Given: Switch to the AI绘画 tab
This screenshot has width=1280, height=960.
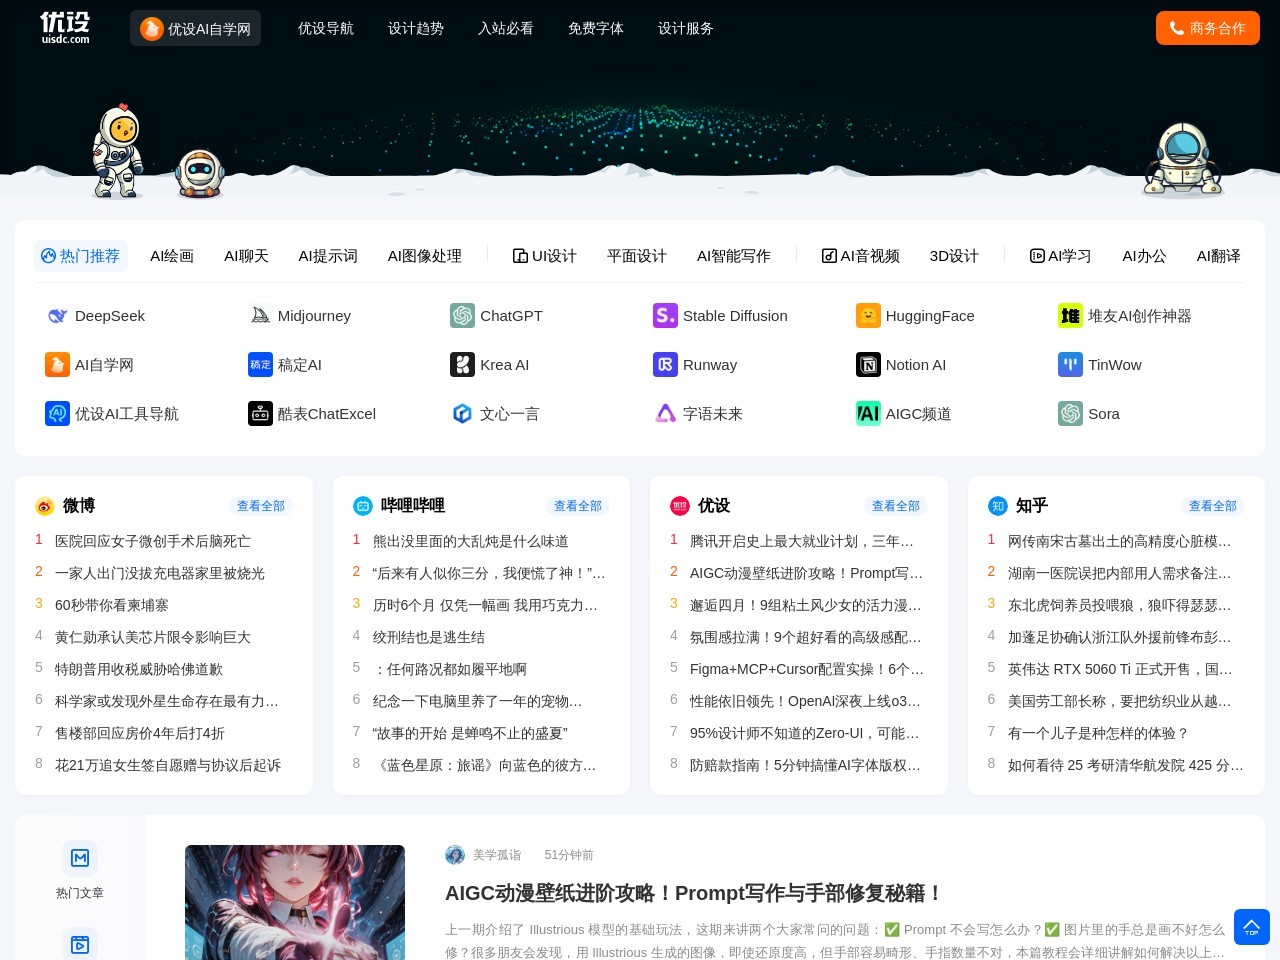Looking at the screenshot, I should tap(172, 256).
